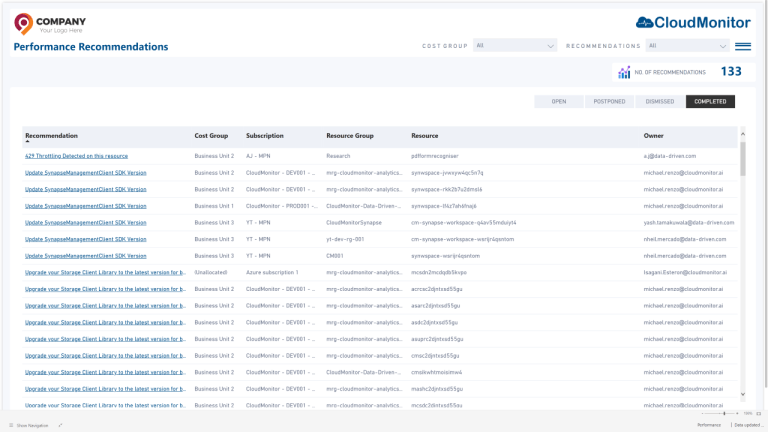Sort by Owner column header
Screen dimensions: 768x432
[x=653, y=136]
